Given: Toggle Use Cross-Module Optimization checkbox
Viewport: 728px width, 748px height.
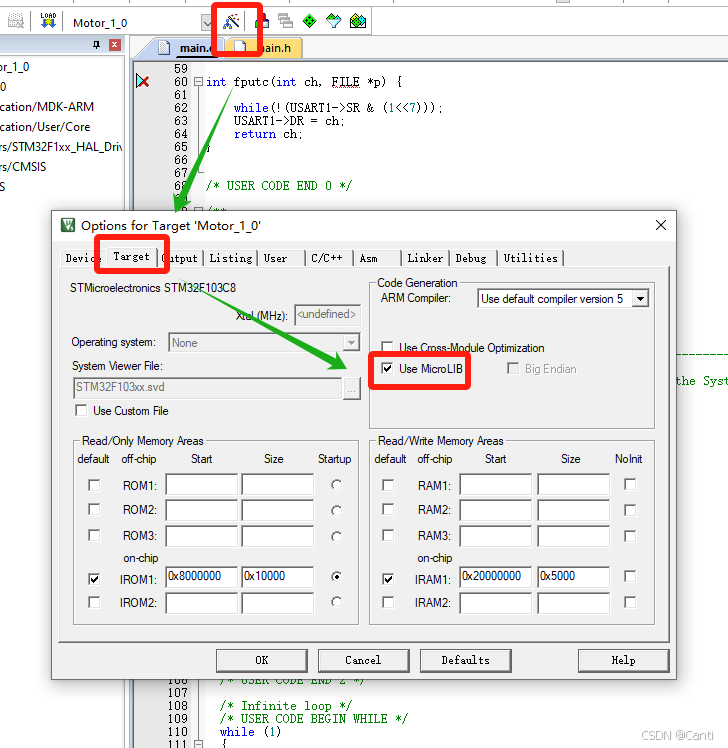Looking at the screenshot, I should (387, 347).
